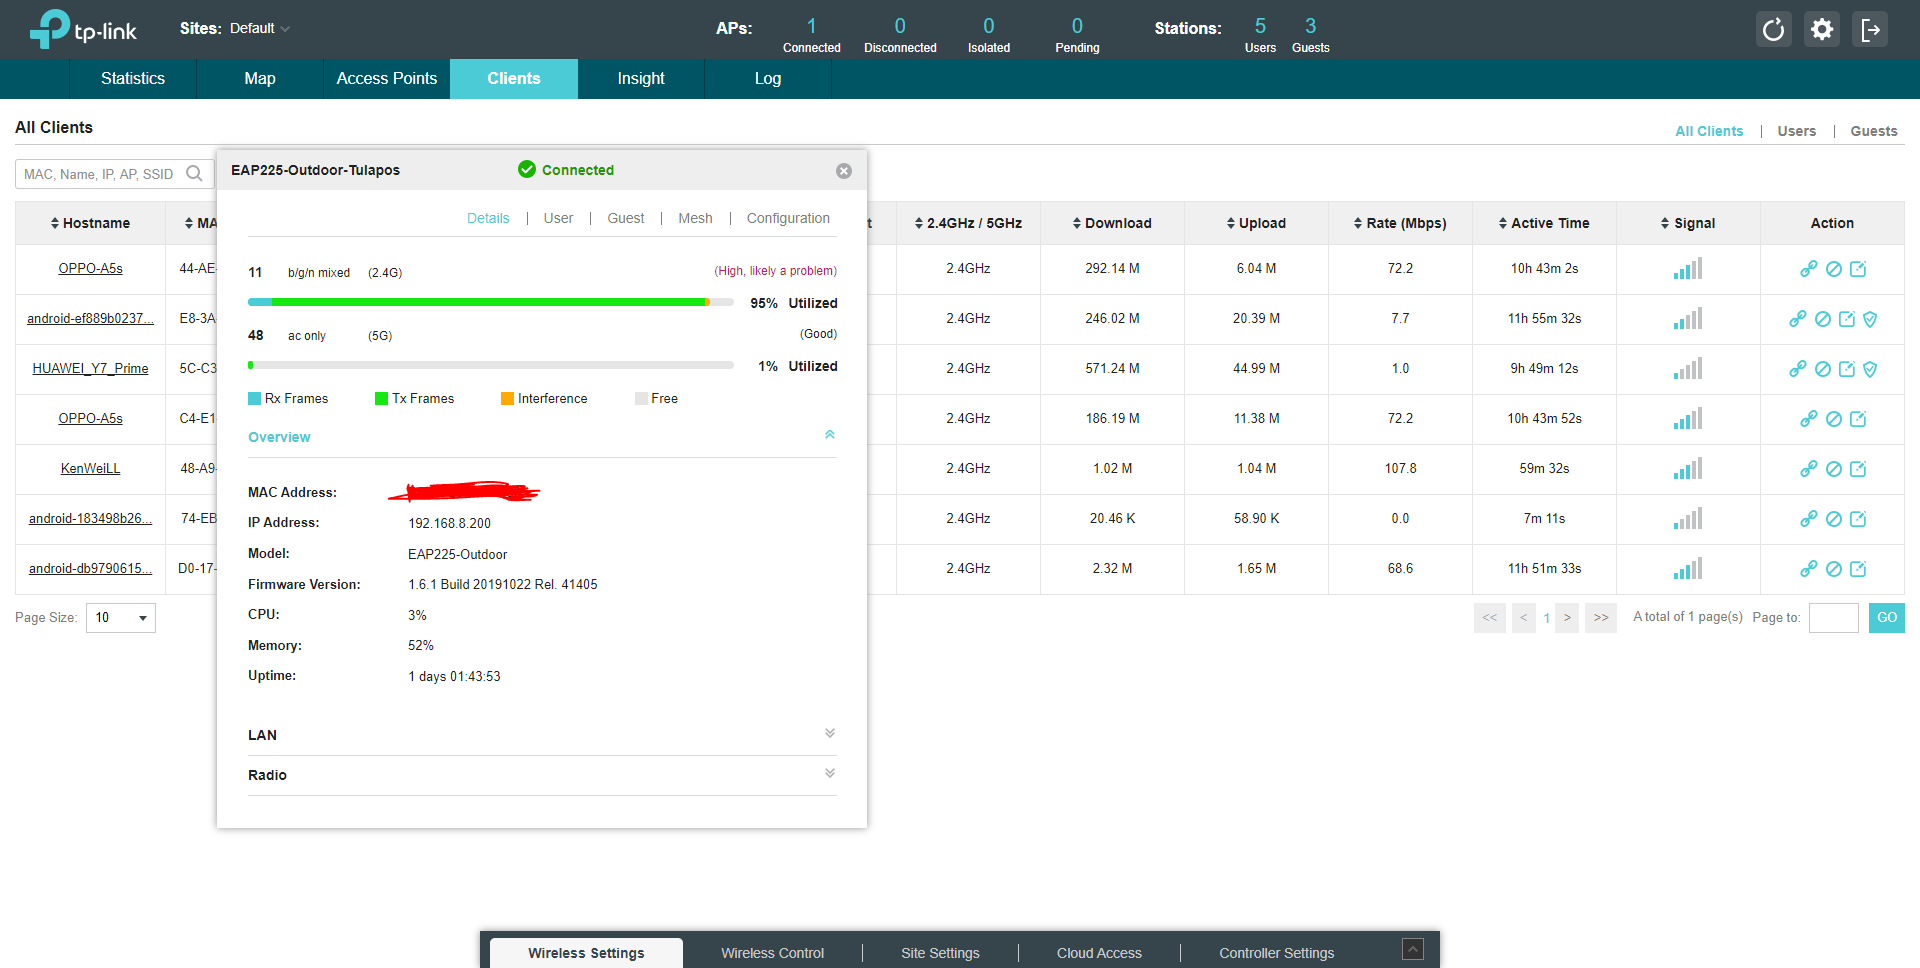Open Controller Settings tab
This screenshot has width=1920, height=968.
pyautogui.click(x=1276, y=953)
